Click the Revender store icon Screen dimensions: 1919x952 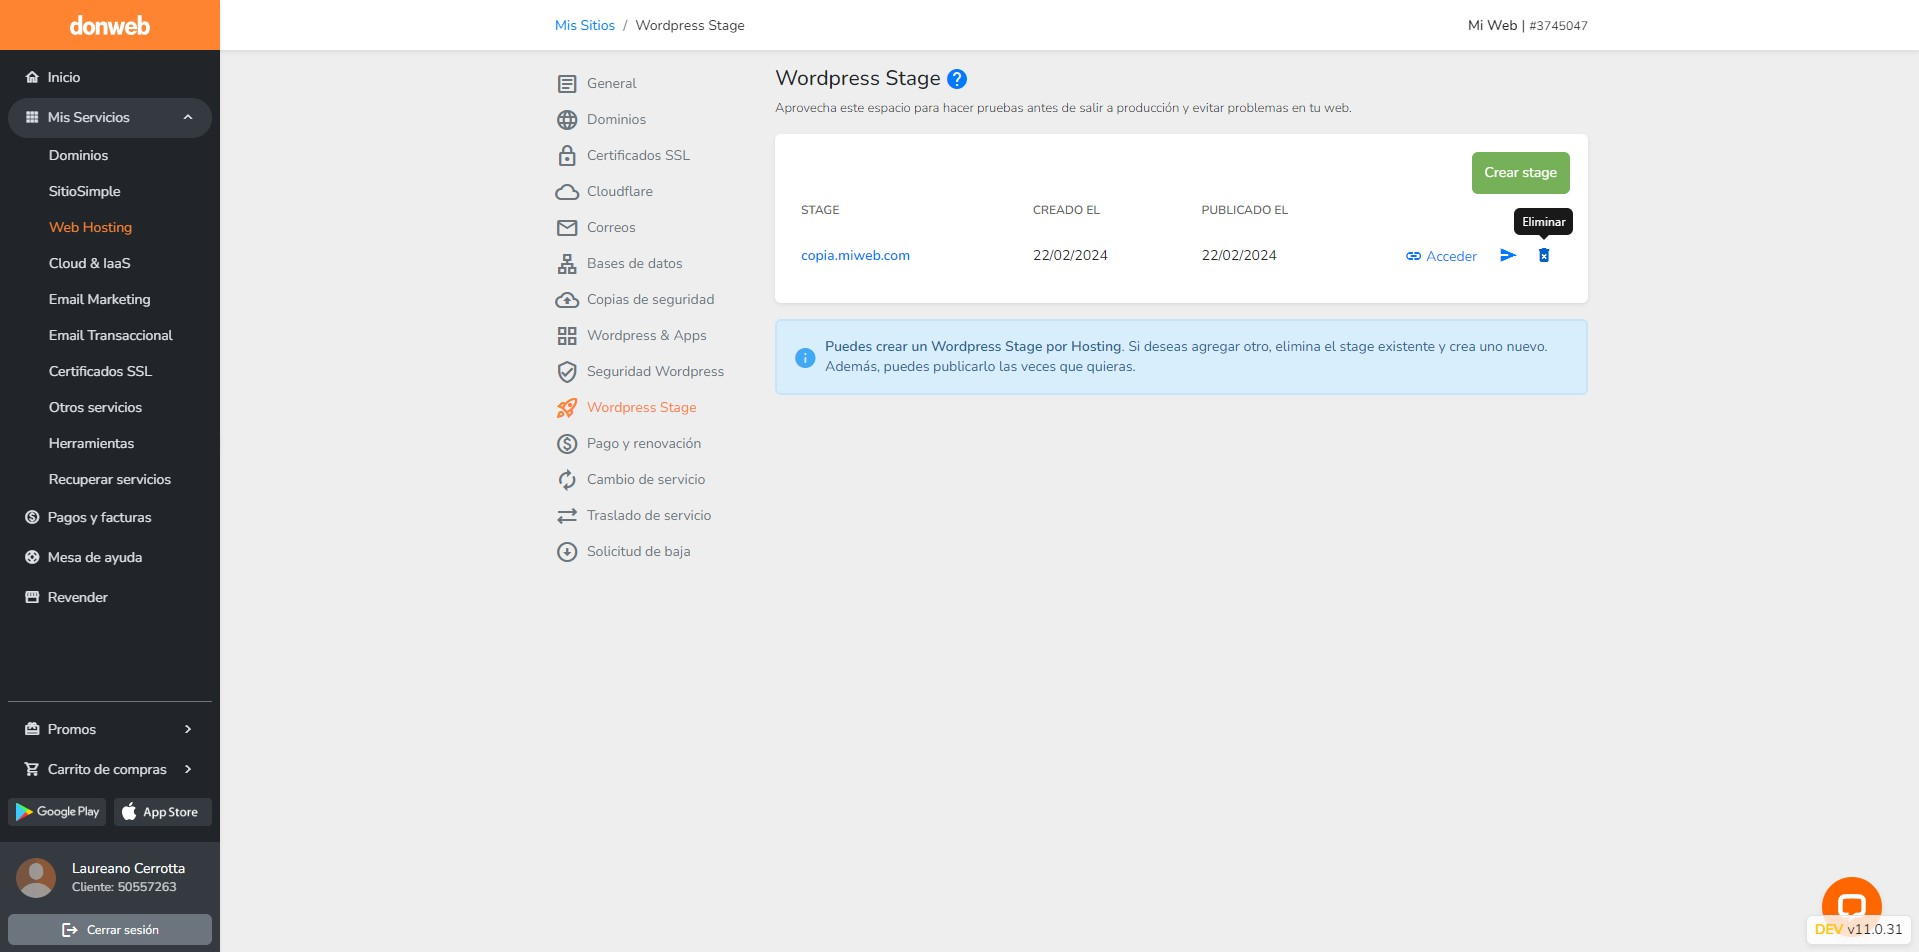coord(32,597)
